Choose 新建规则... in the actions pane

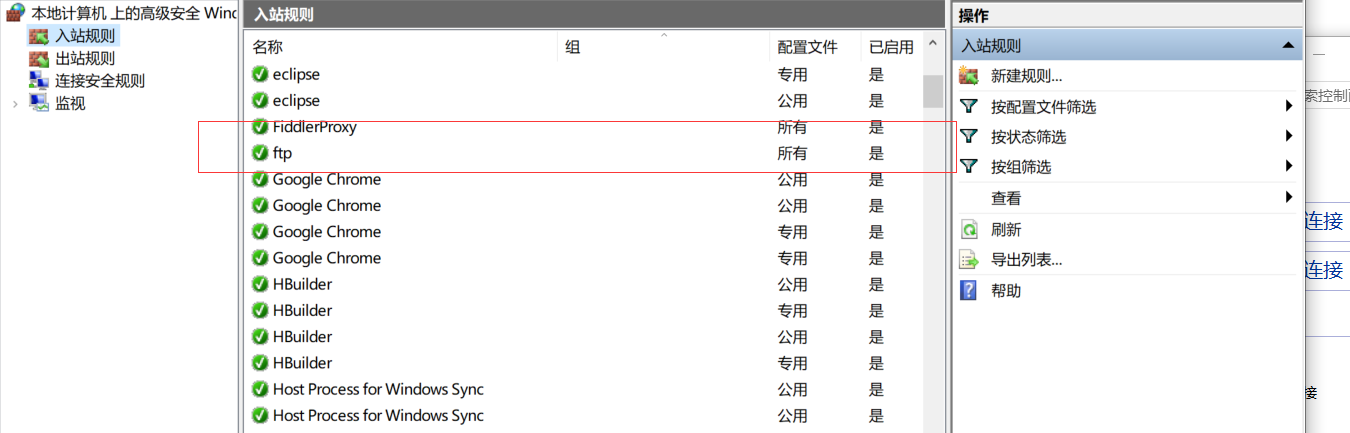point(1026,76)
